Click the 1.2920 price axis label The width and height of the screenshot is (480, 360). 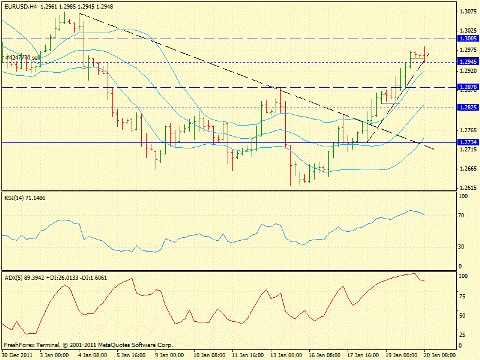[x=468, y=71]
